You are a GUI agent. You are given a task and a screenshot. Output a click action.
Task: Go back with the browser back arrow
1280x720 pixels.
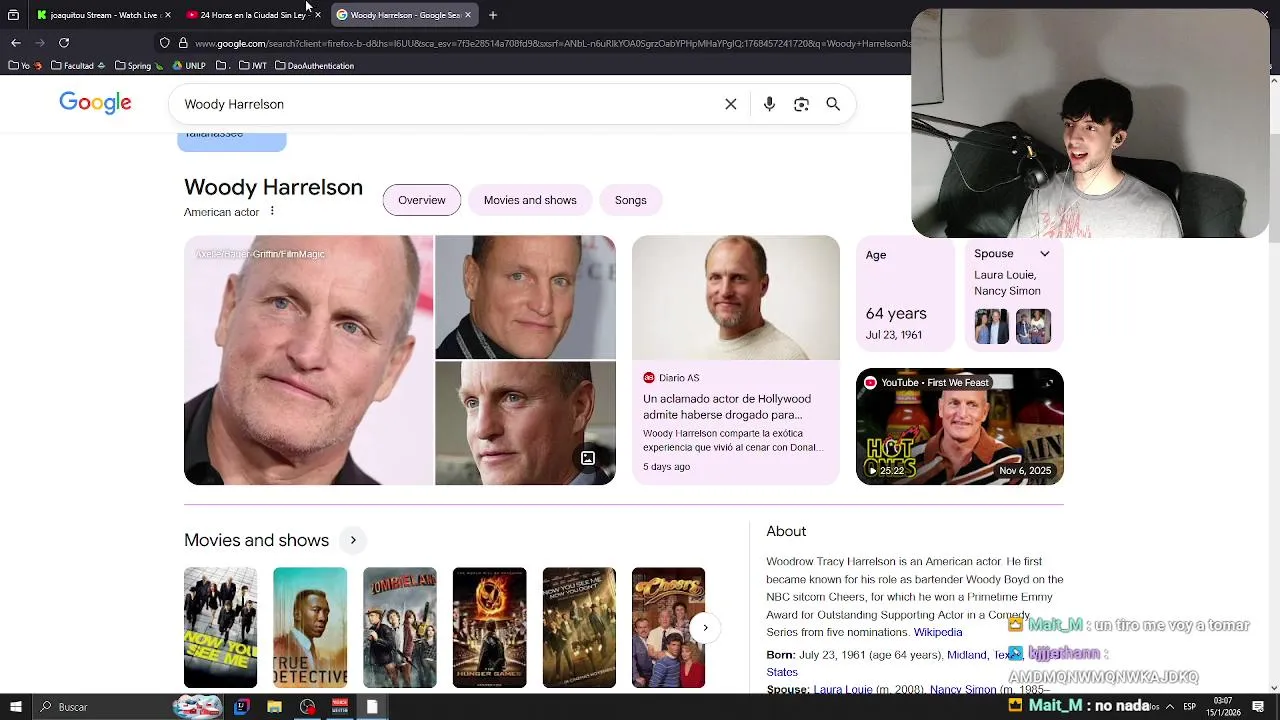pos(15,43)
